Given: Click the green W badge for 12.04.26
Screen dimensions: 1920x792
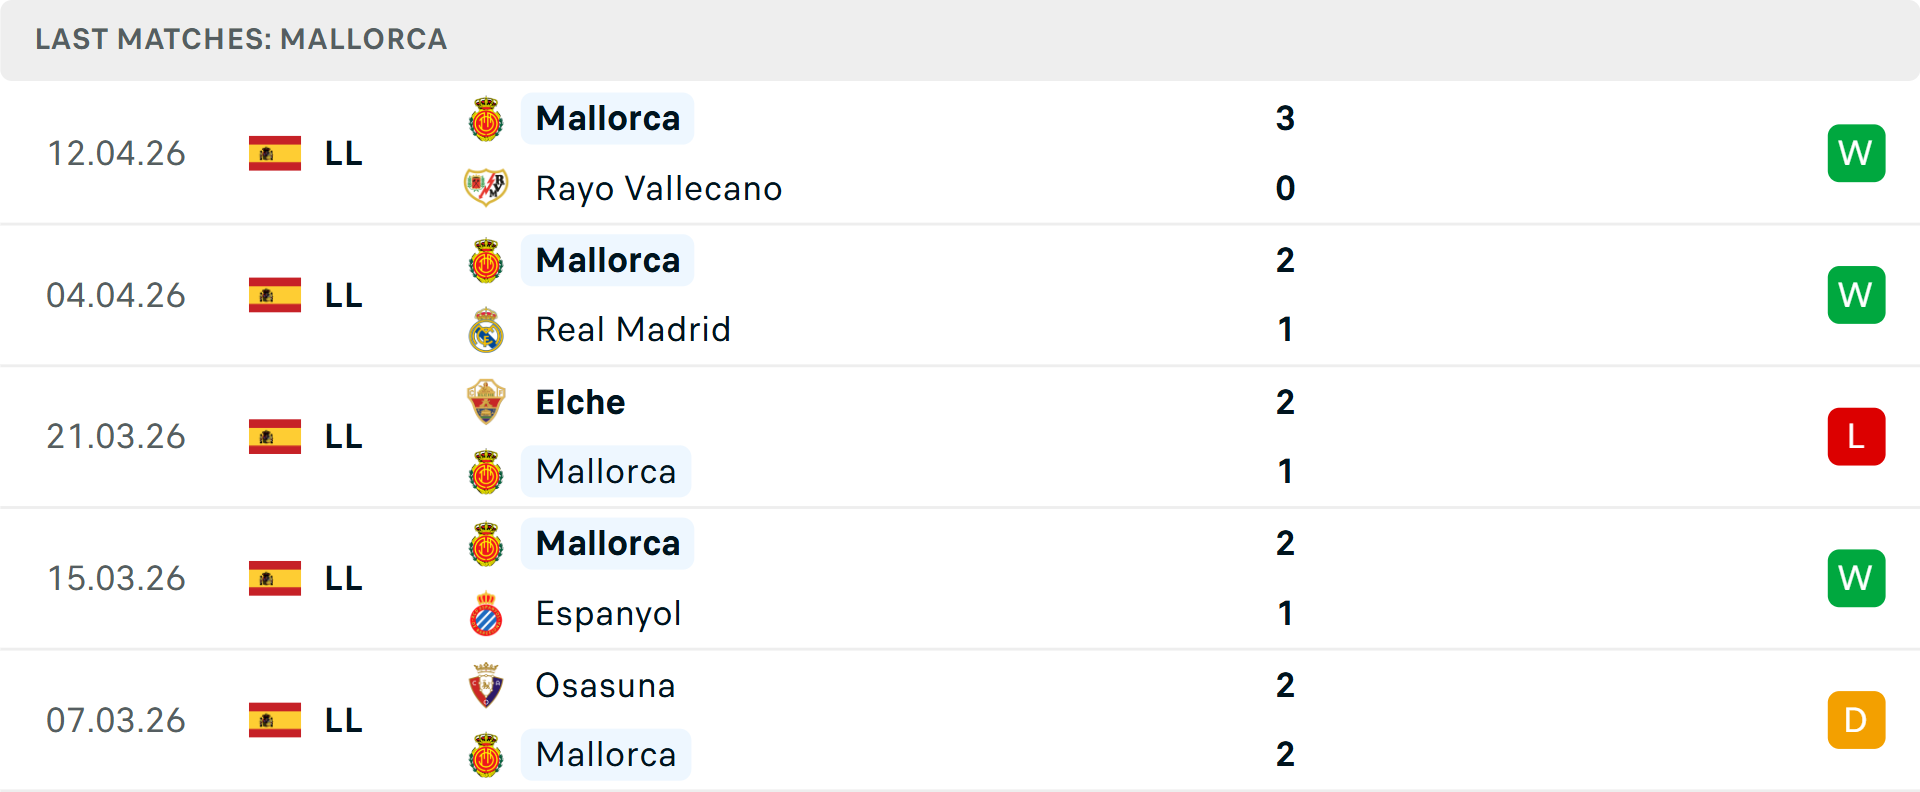Looking at the screenshot, I should click(x=1856, y=153).
